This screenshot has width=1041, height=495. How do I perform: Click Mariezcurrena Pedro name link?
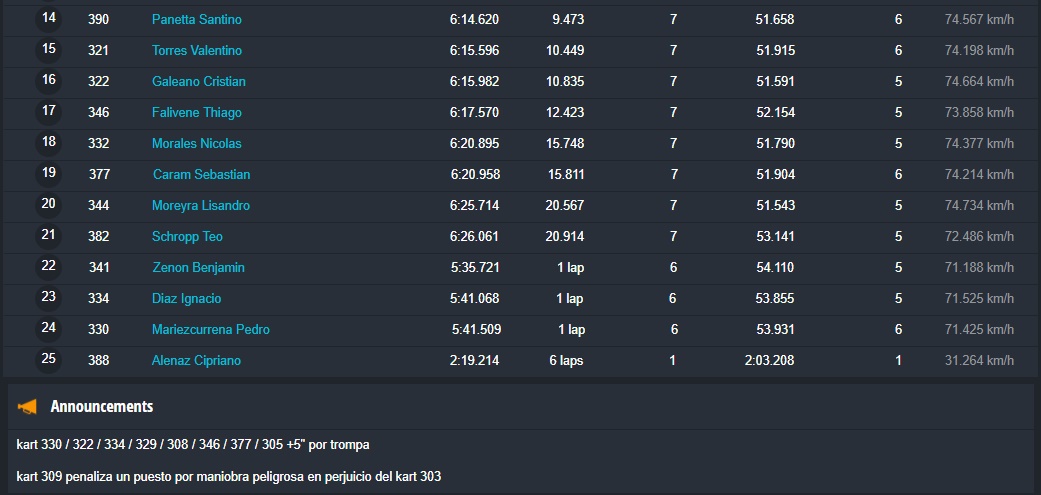210,330
